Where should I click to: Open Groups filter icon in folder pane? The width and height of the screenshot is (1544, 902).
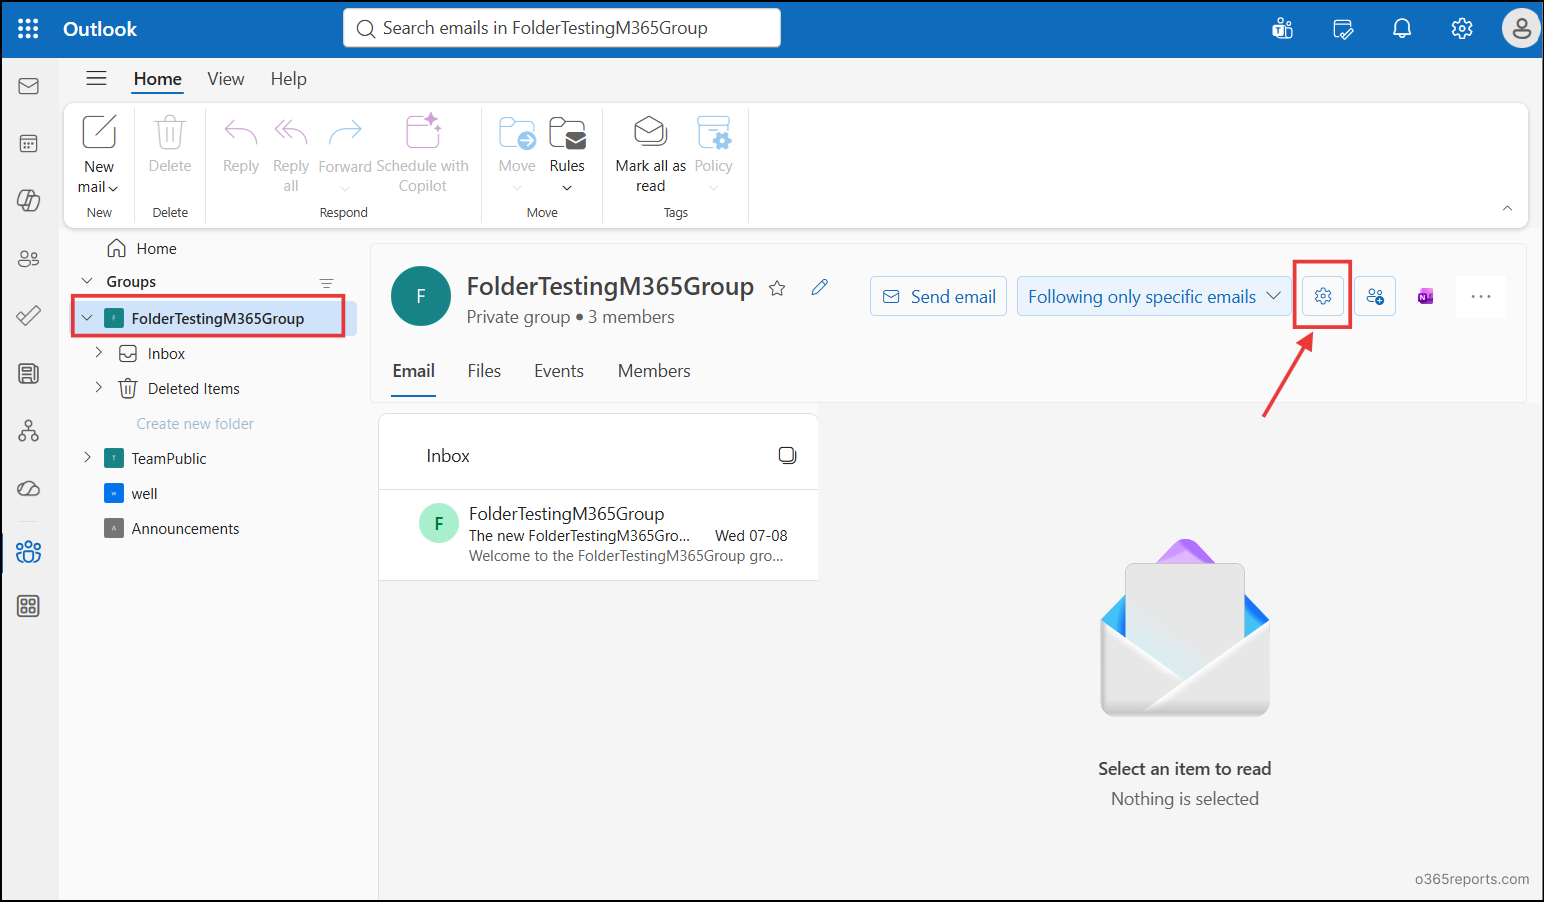coord(326,283)
